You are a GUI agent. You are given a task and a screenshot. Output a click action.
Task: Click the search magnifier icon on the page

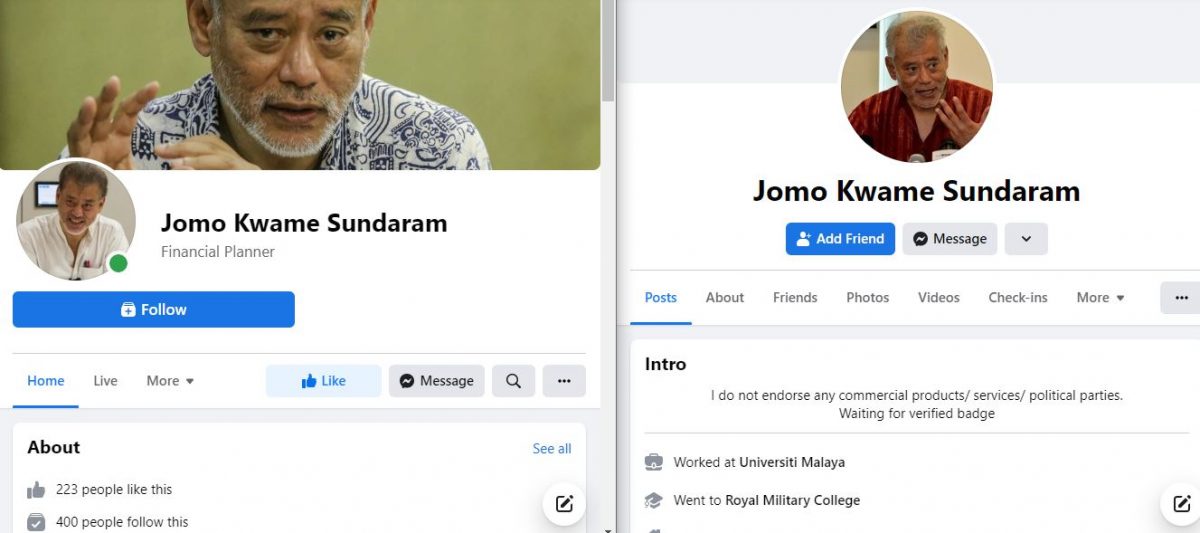pos(513,381)
